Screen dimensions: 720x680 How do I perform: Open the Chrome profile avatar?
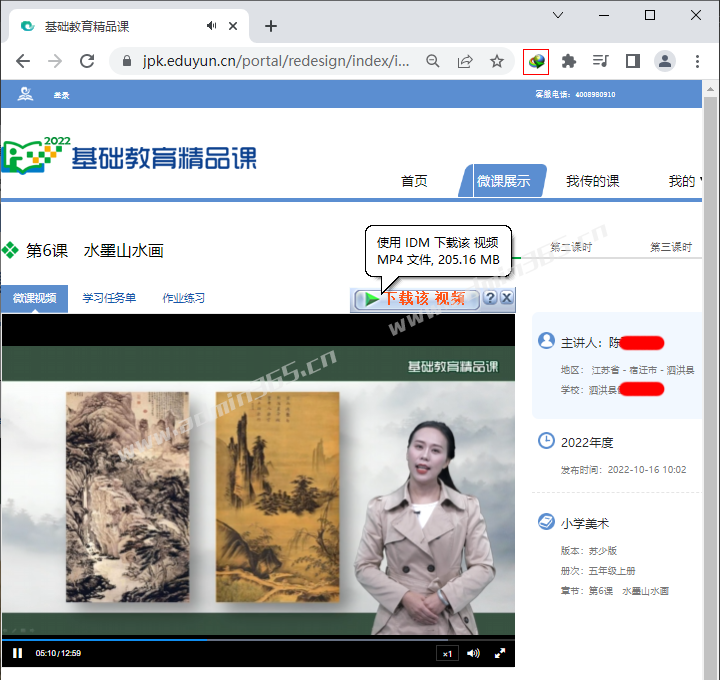(x=664, y=61)
